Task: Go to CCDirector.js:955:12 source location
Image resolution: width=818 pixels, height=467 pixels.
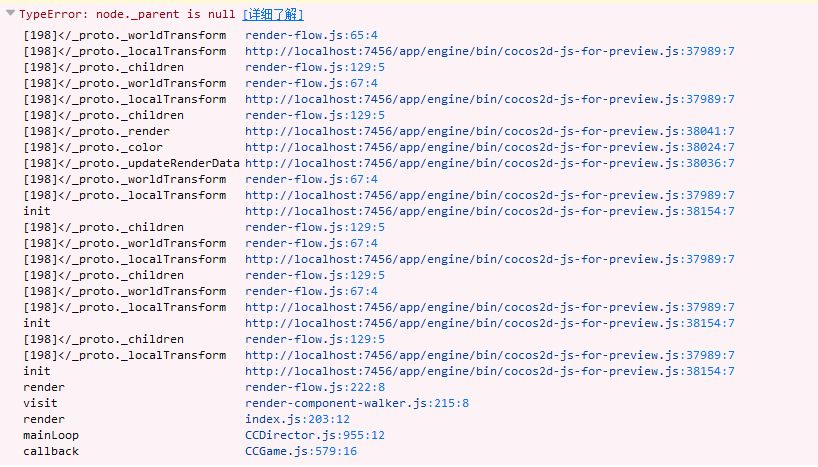Action: 315,435
